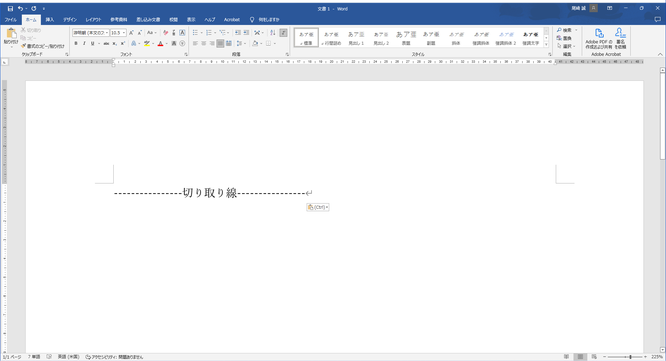Click the Enclose Characters circled icon
666x361 pixels.
click(x=182, y=43)
